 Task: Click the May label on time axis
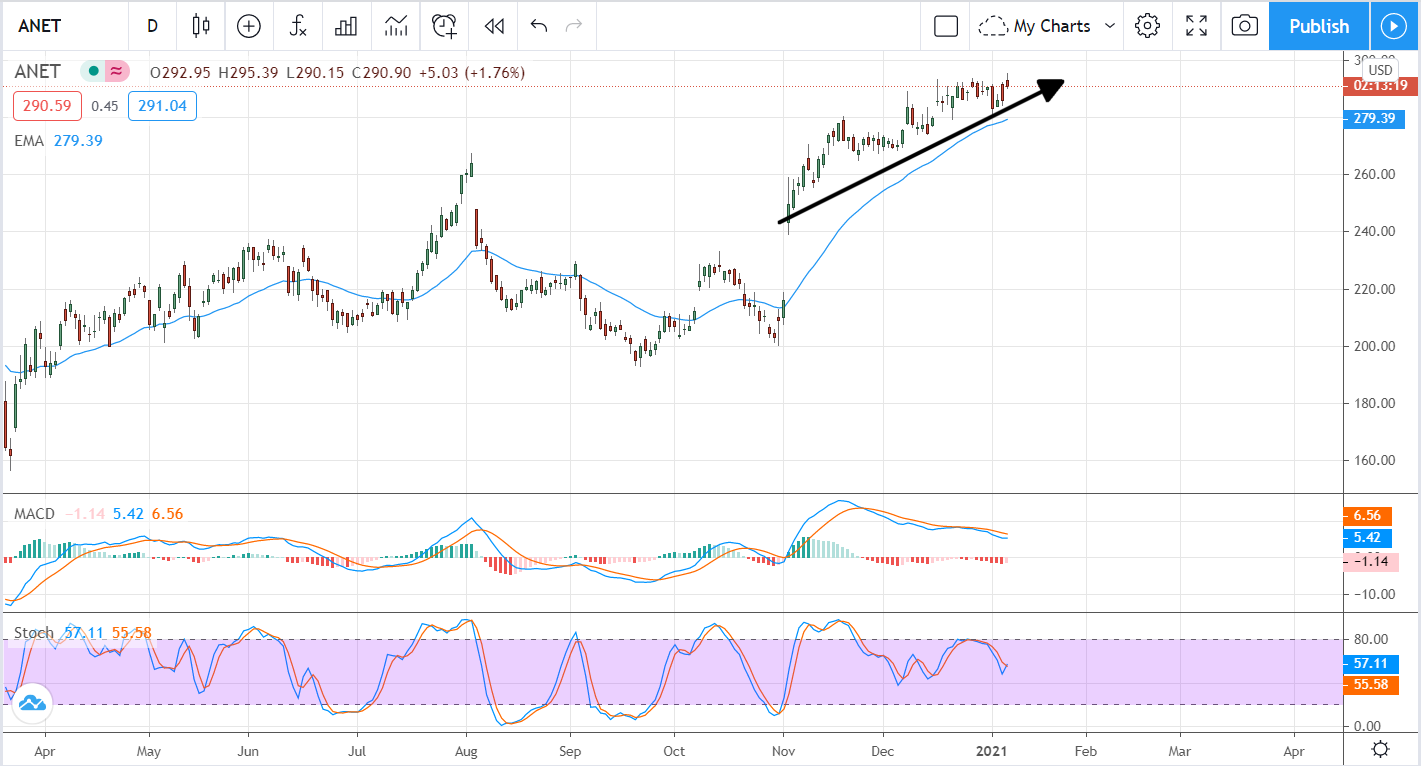[148, 750]
